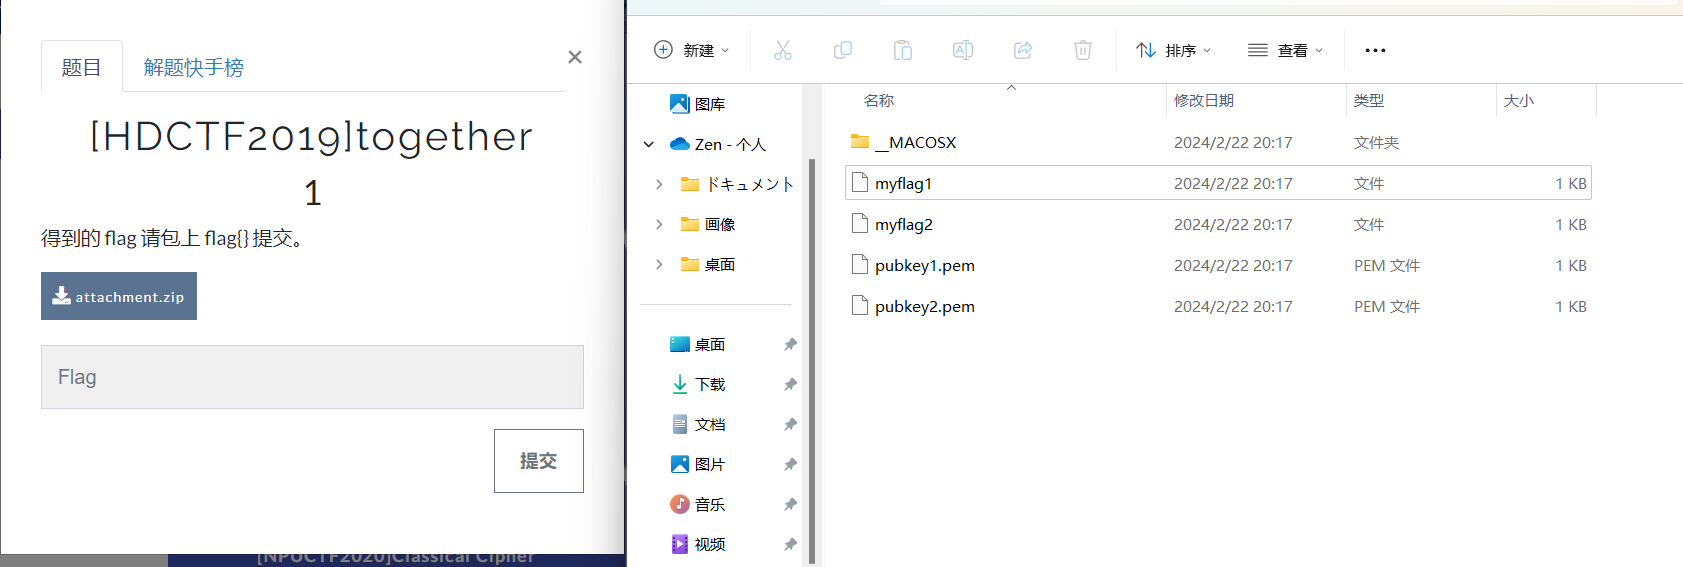The image size is (1683, 567).
Task: Select 图库 Gallery in navigation pane
Action: pyautogui.click(x=698, y=104)
